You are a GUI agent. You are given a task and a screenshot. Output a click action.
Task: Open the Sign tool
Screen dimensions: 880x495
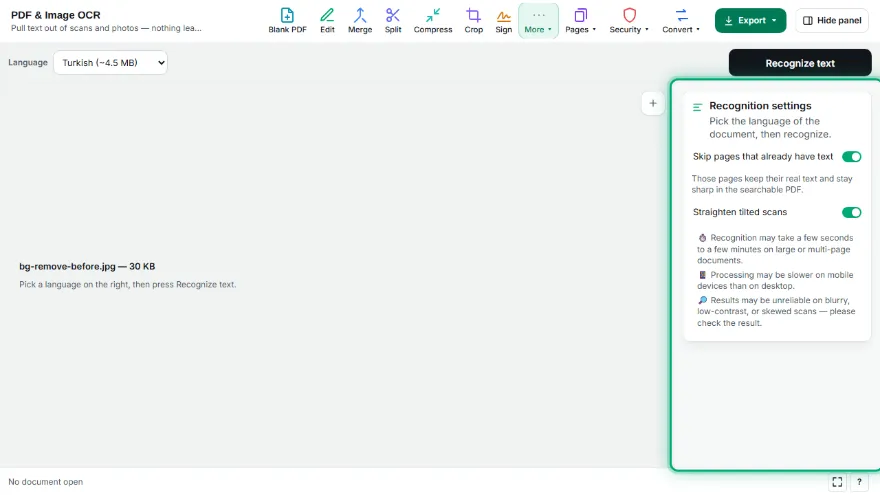(503, 21)
